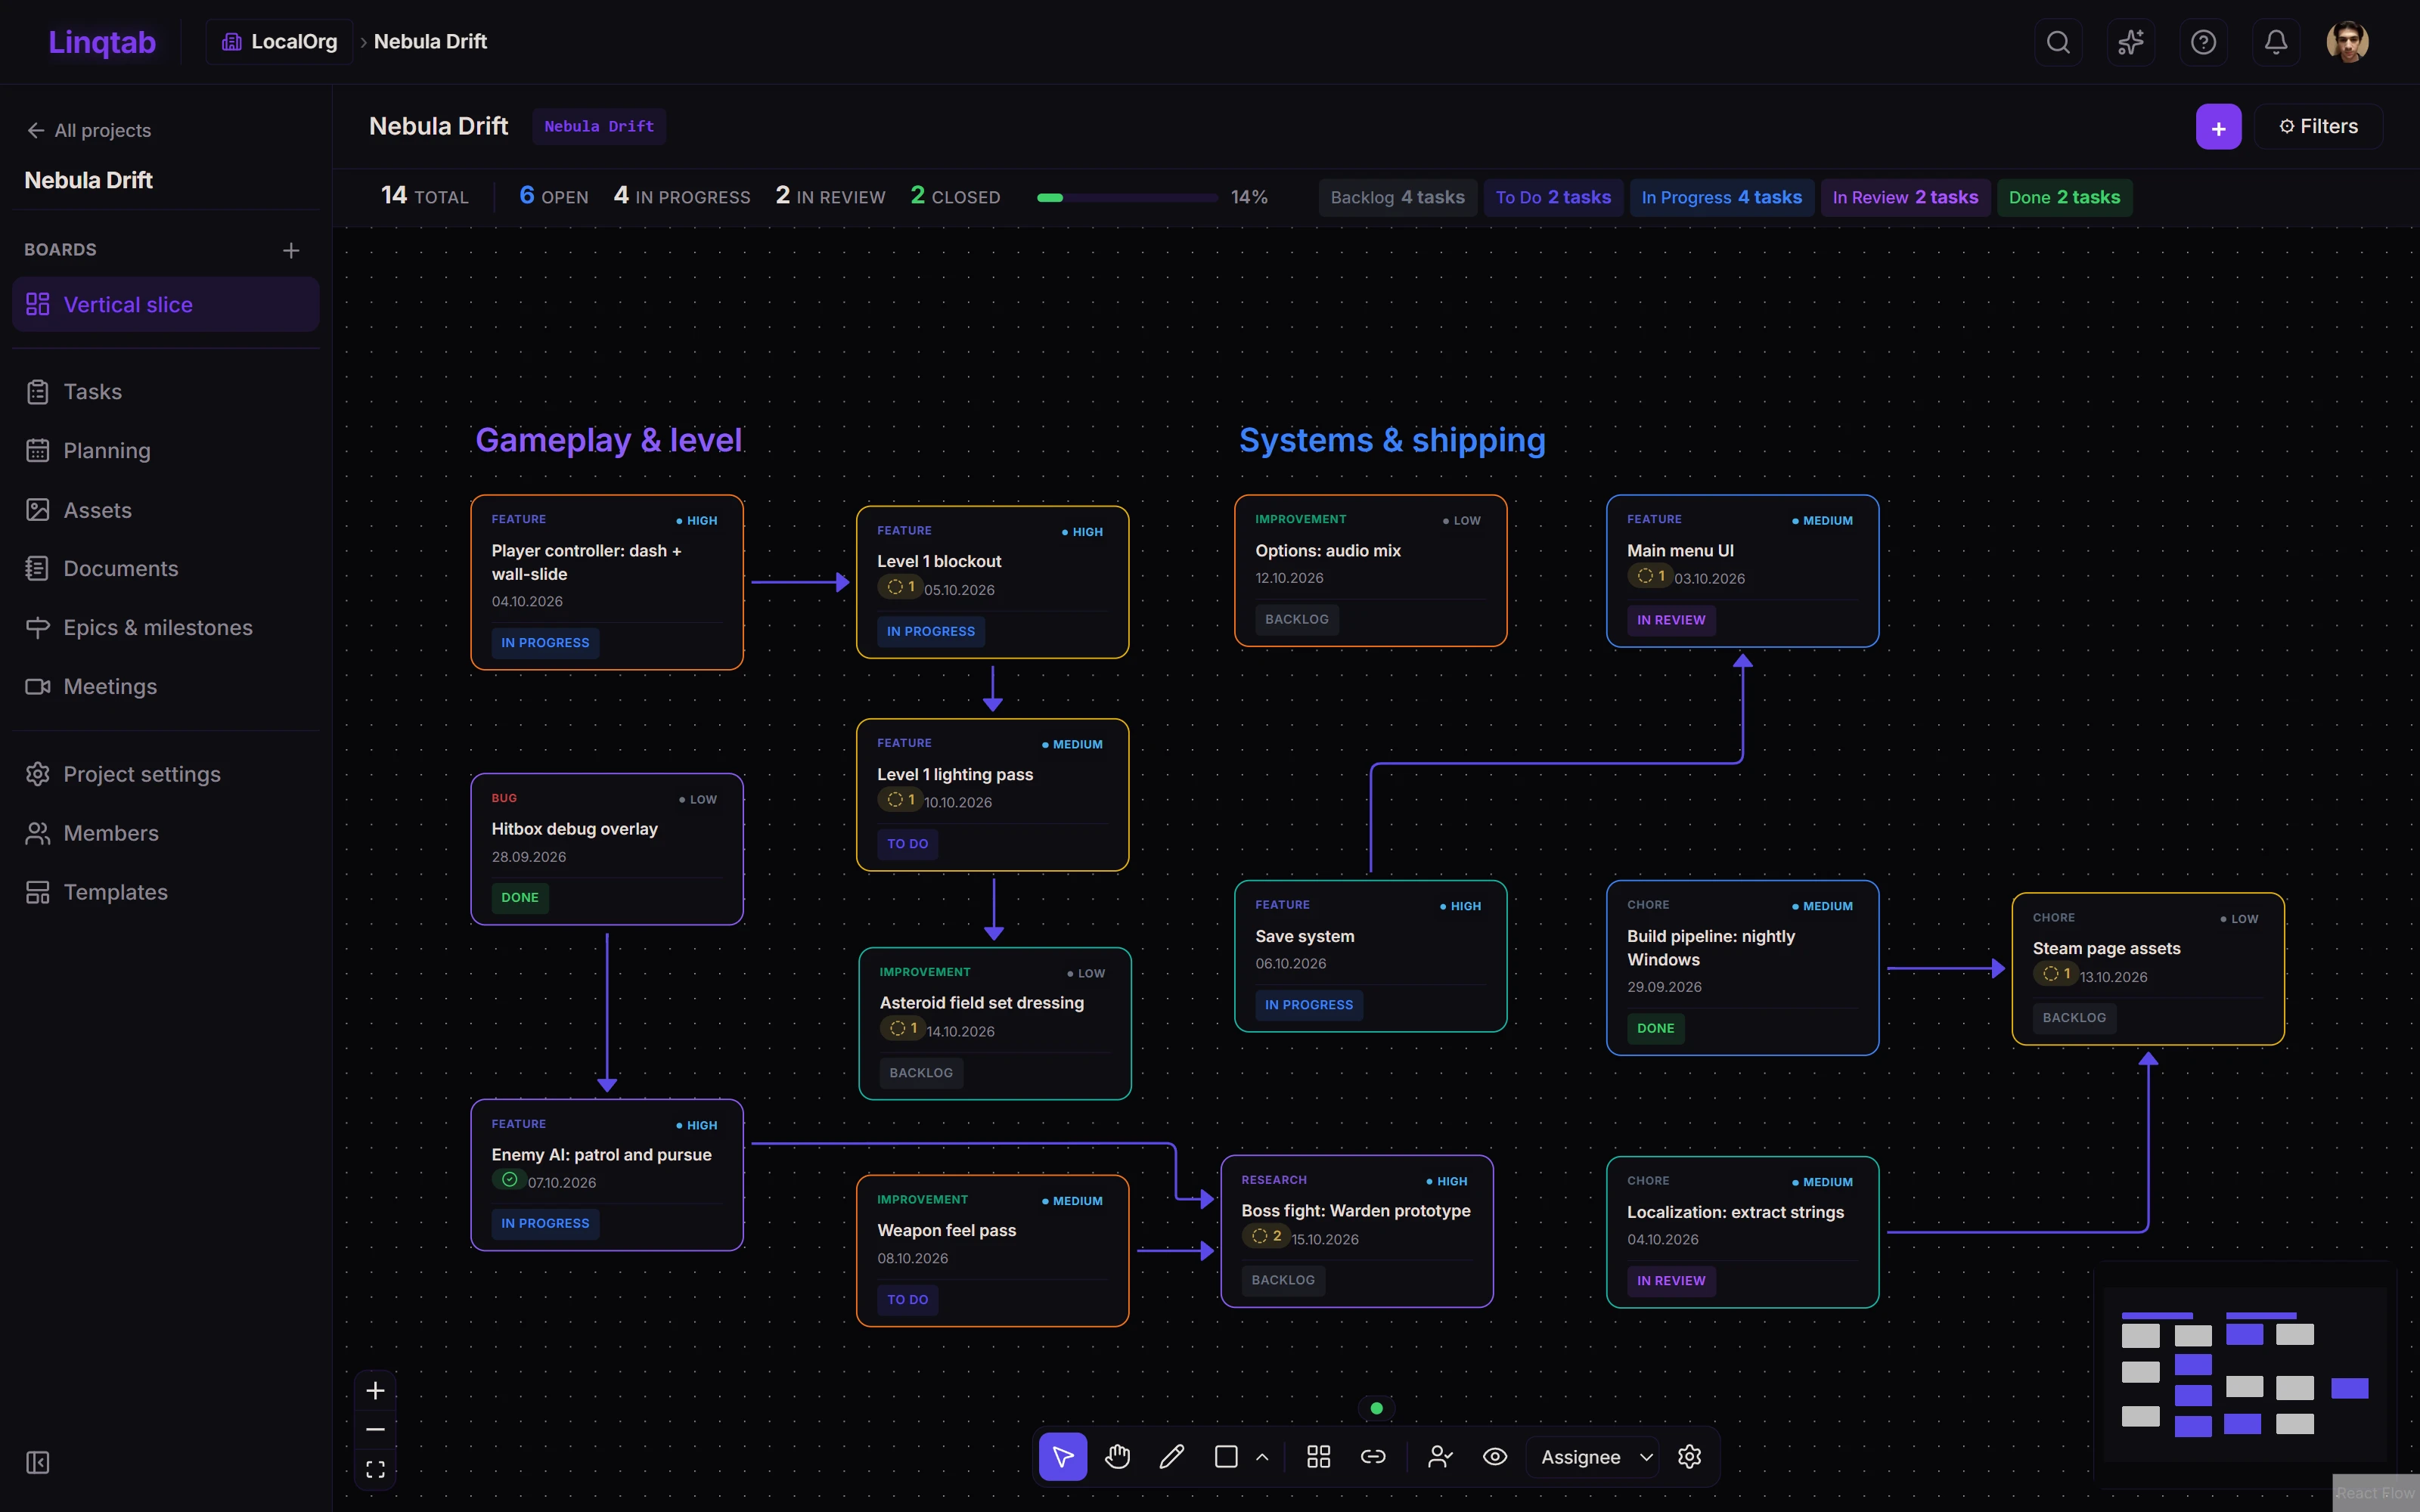Select the Systems & shipping heading
The height and width of the screenshot is (1512, 2420).
point(1392,440)
